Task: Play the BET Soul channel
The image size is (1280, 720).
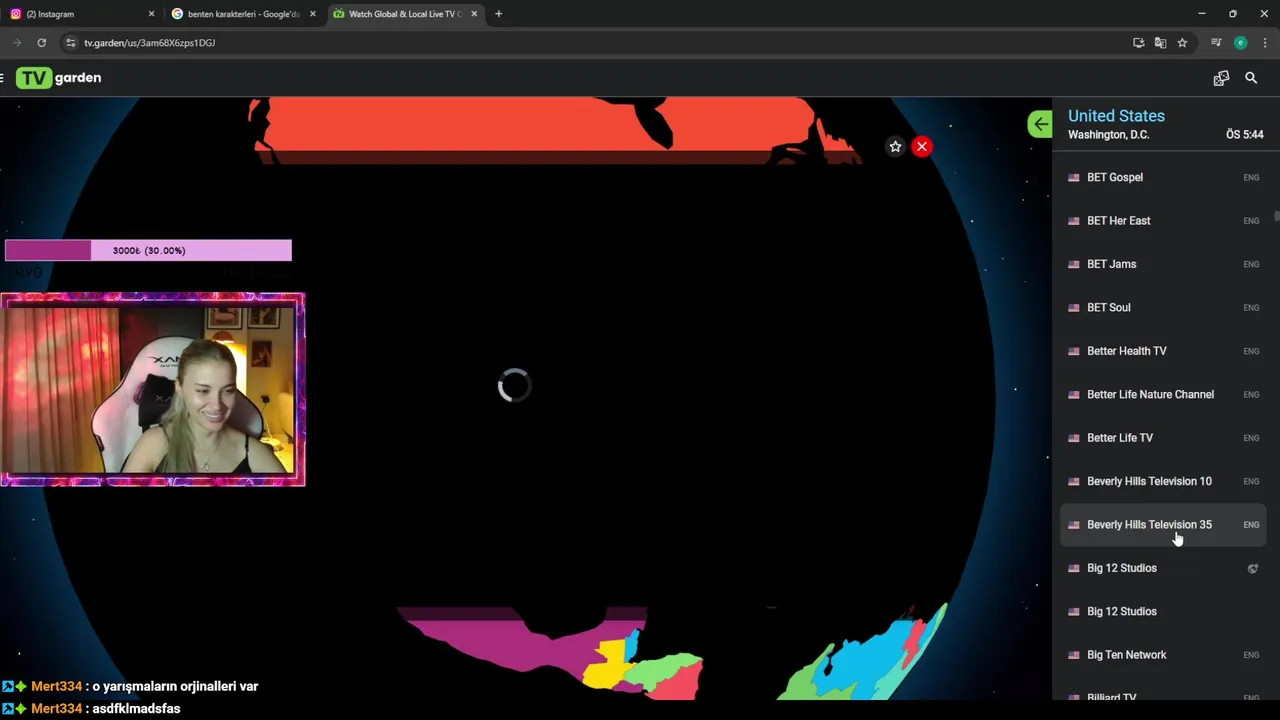Action: (x=1163, y=308)
